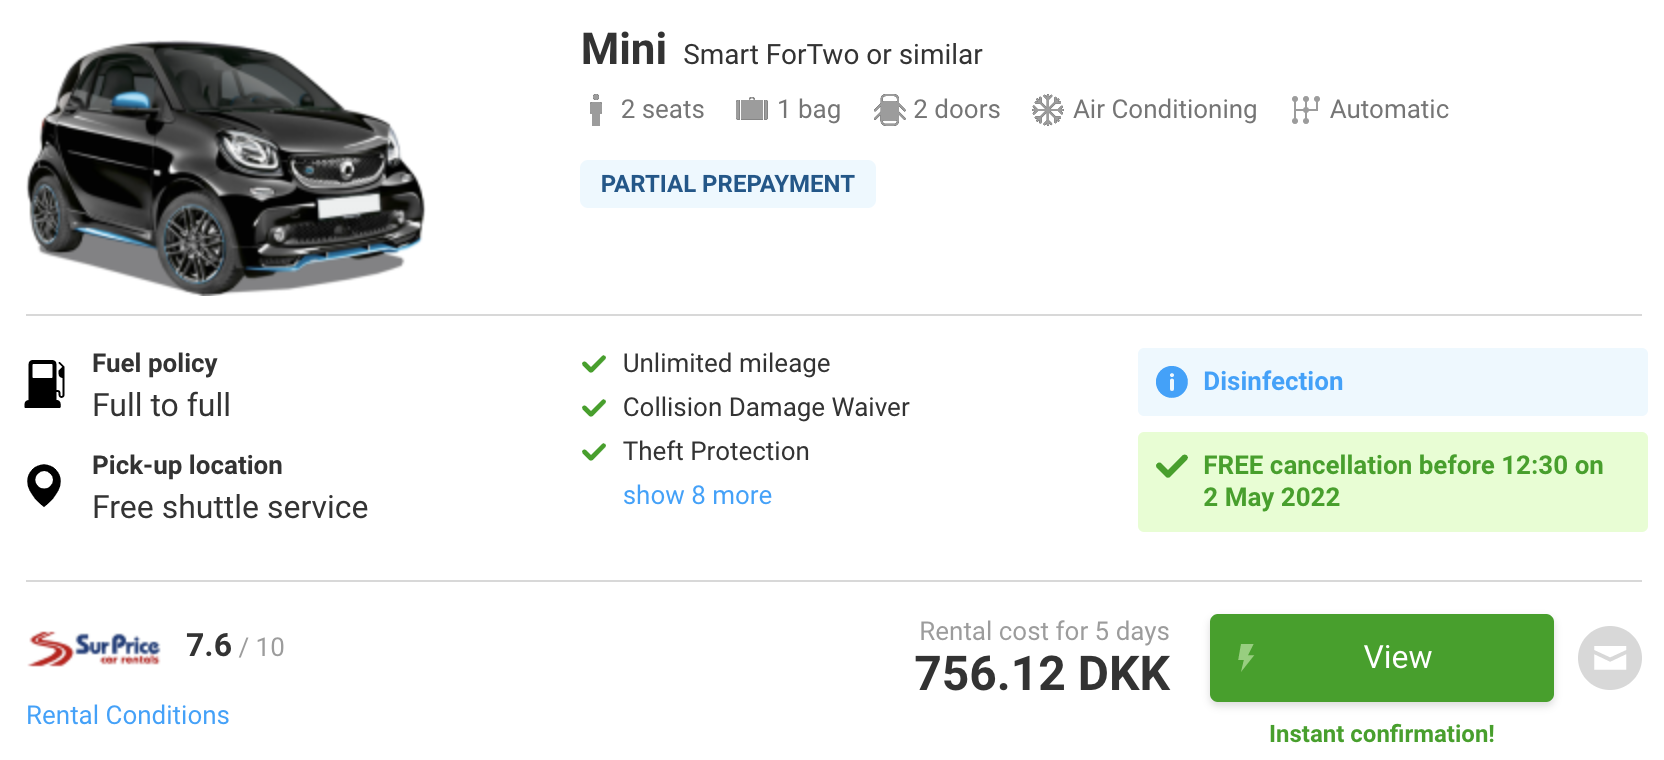Click the green View button
The width and height of the screenshot is (1664, 760).
pyautogui.click(x=1381, y=658)
